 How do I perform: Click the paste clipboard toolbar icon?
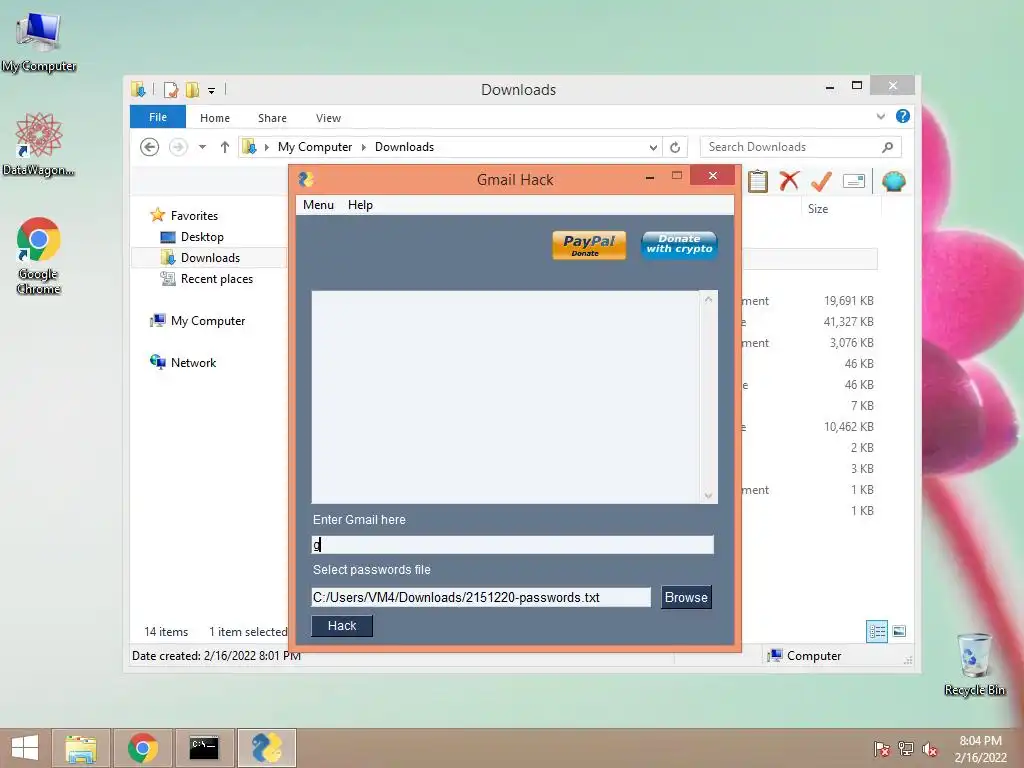pos(758,181)
